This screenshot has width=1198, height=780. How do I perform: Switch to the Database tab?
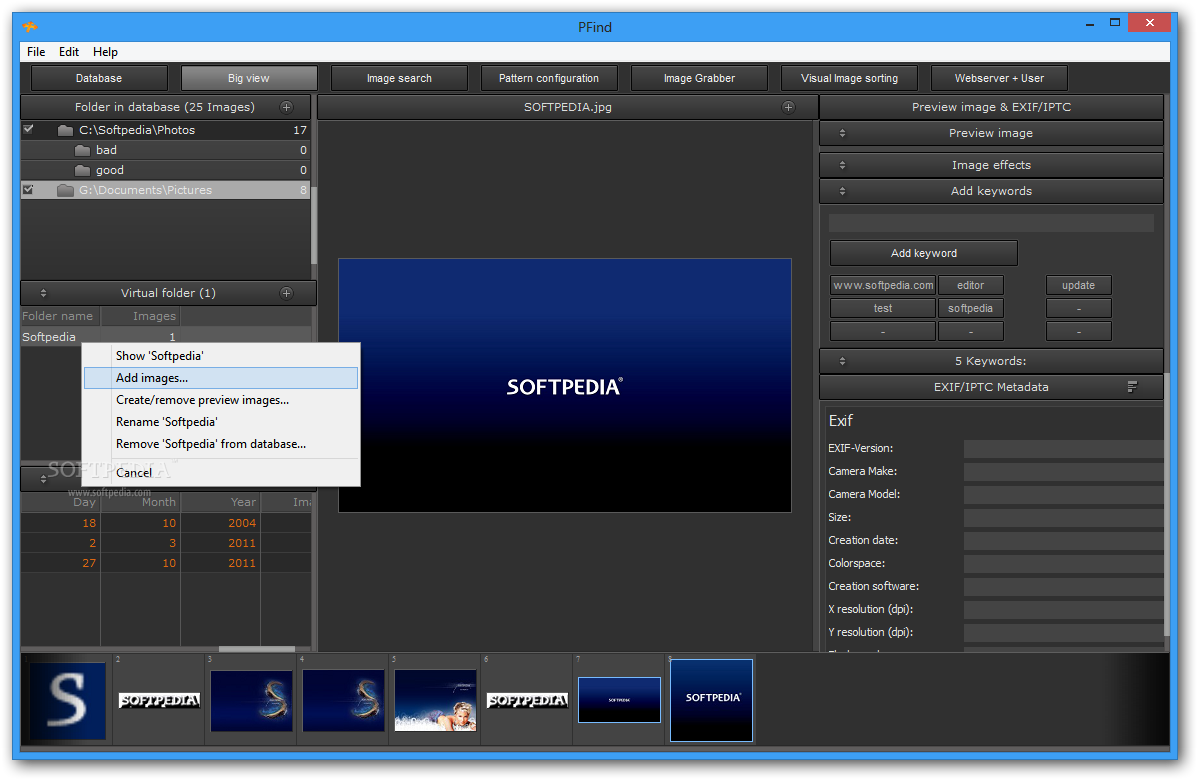click(99, 78)
